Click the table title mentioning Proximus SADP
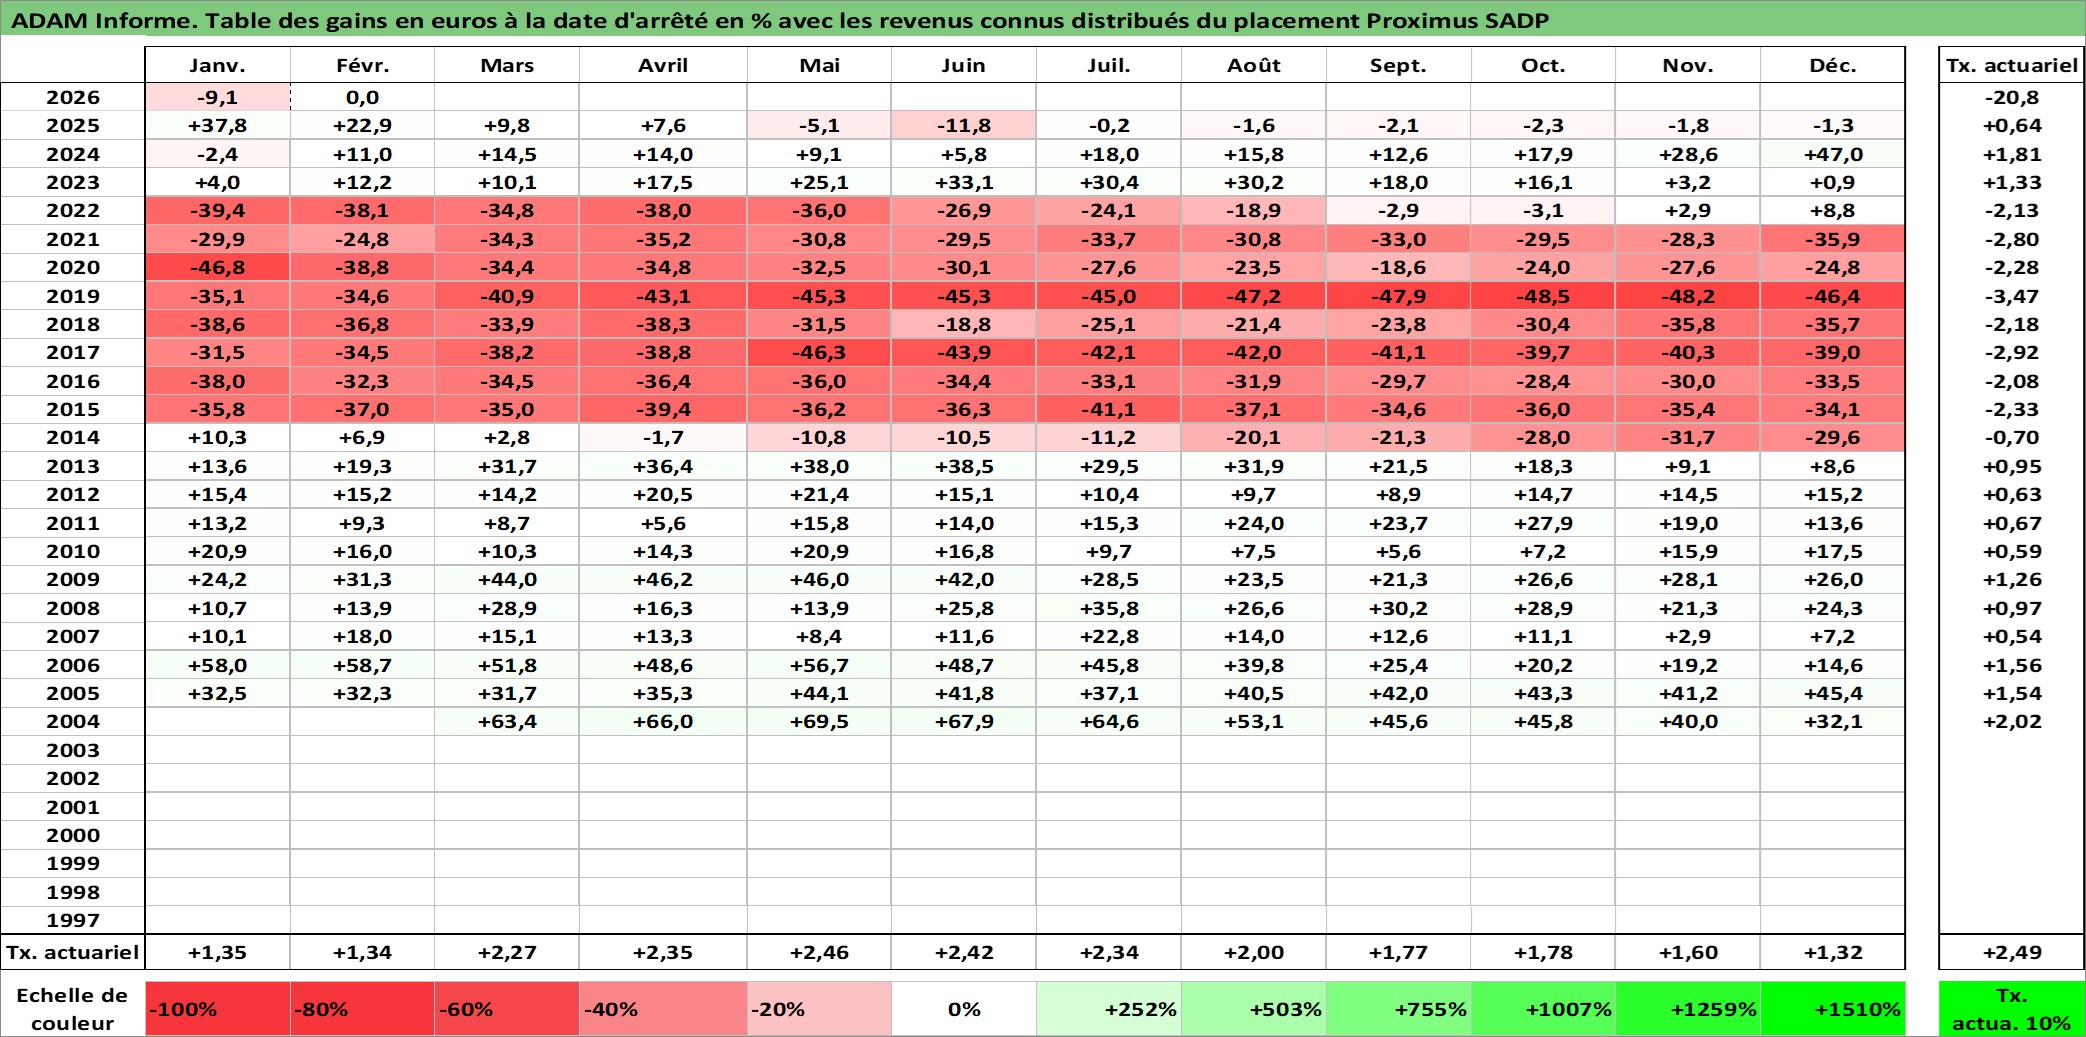The image size is (2086, 1037). (x=780, y=20)
